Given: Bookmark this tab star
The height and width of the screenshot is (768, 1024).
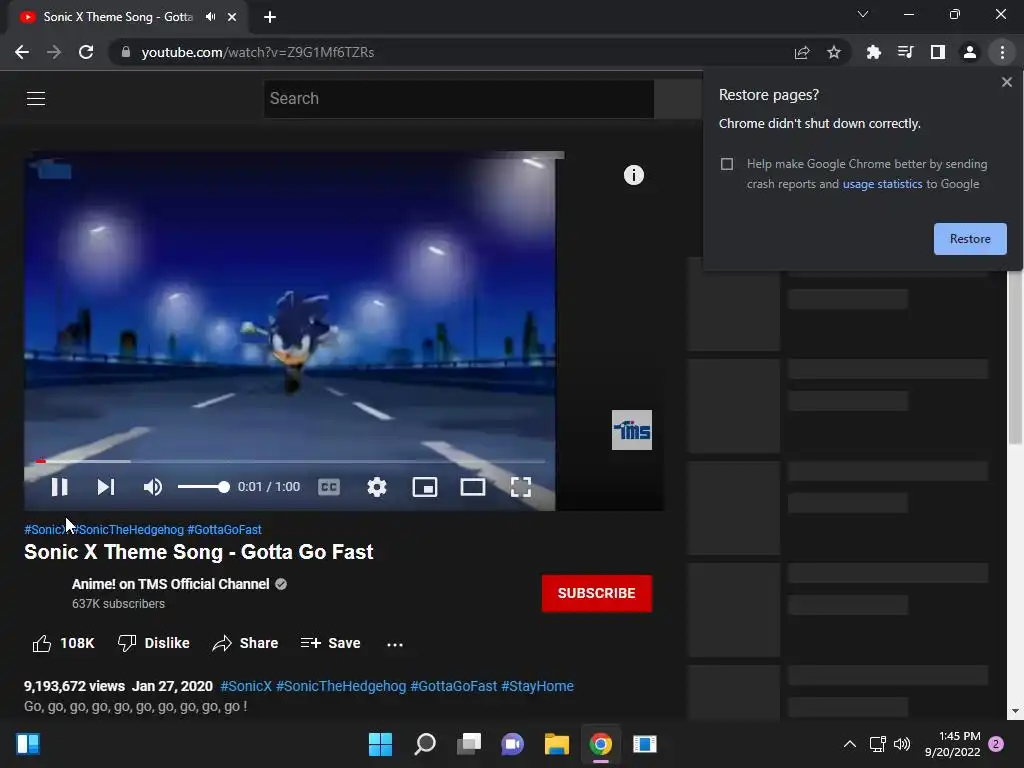Looking at the screenshot, I should (834, 52).
